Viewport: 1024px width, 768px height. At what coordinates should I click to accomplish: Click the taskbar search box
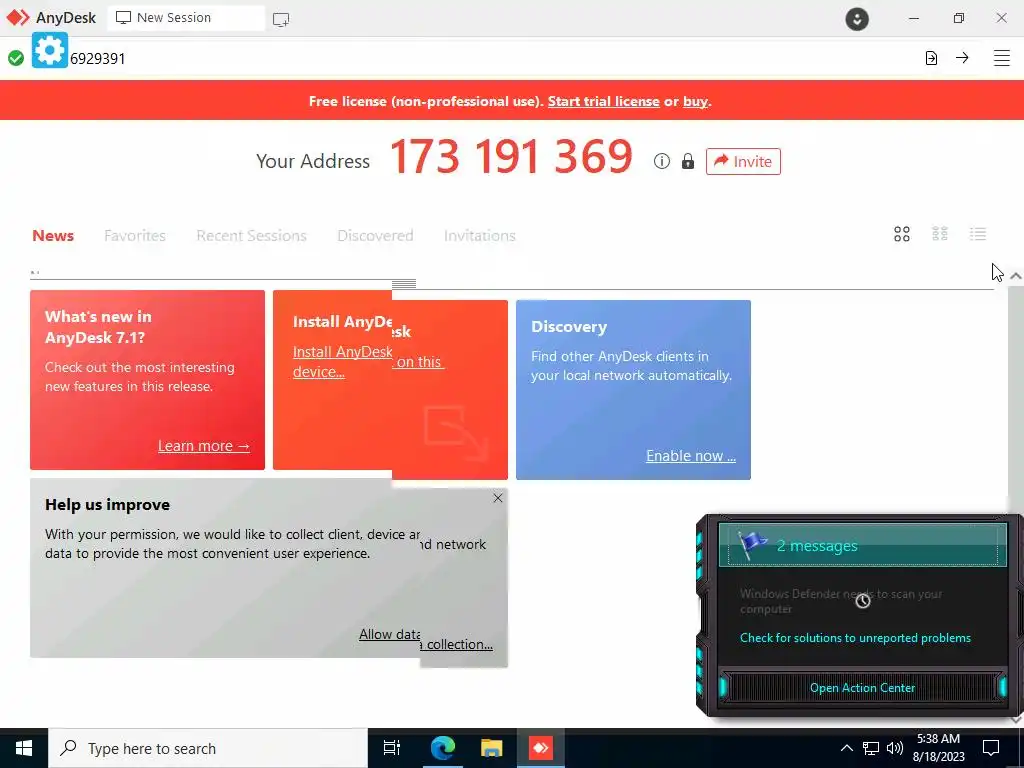pyautogui.click(x=208, y=748)
